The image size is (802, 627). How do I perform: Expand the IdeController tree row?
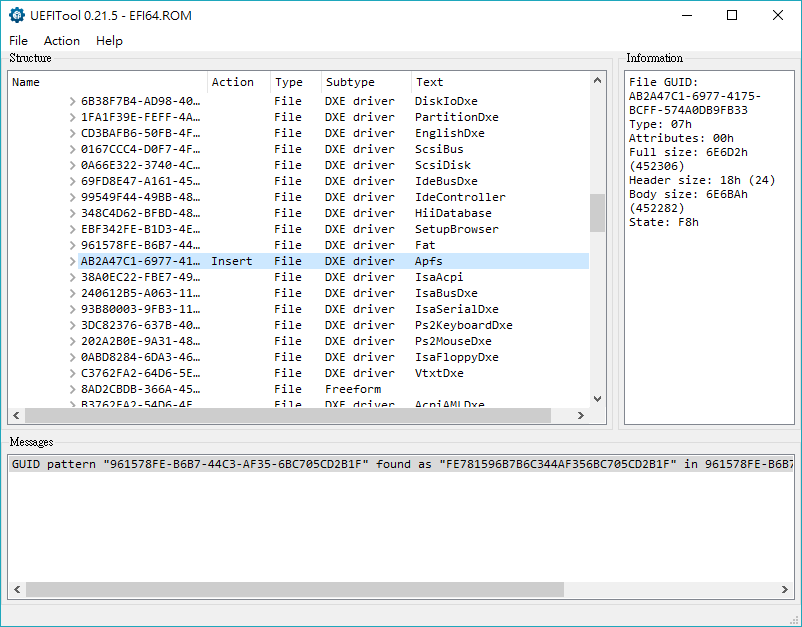click(x=73, y=197)
